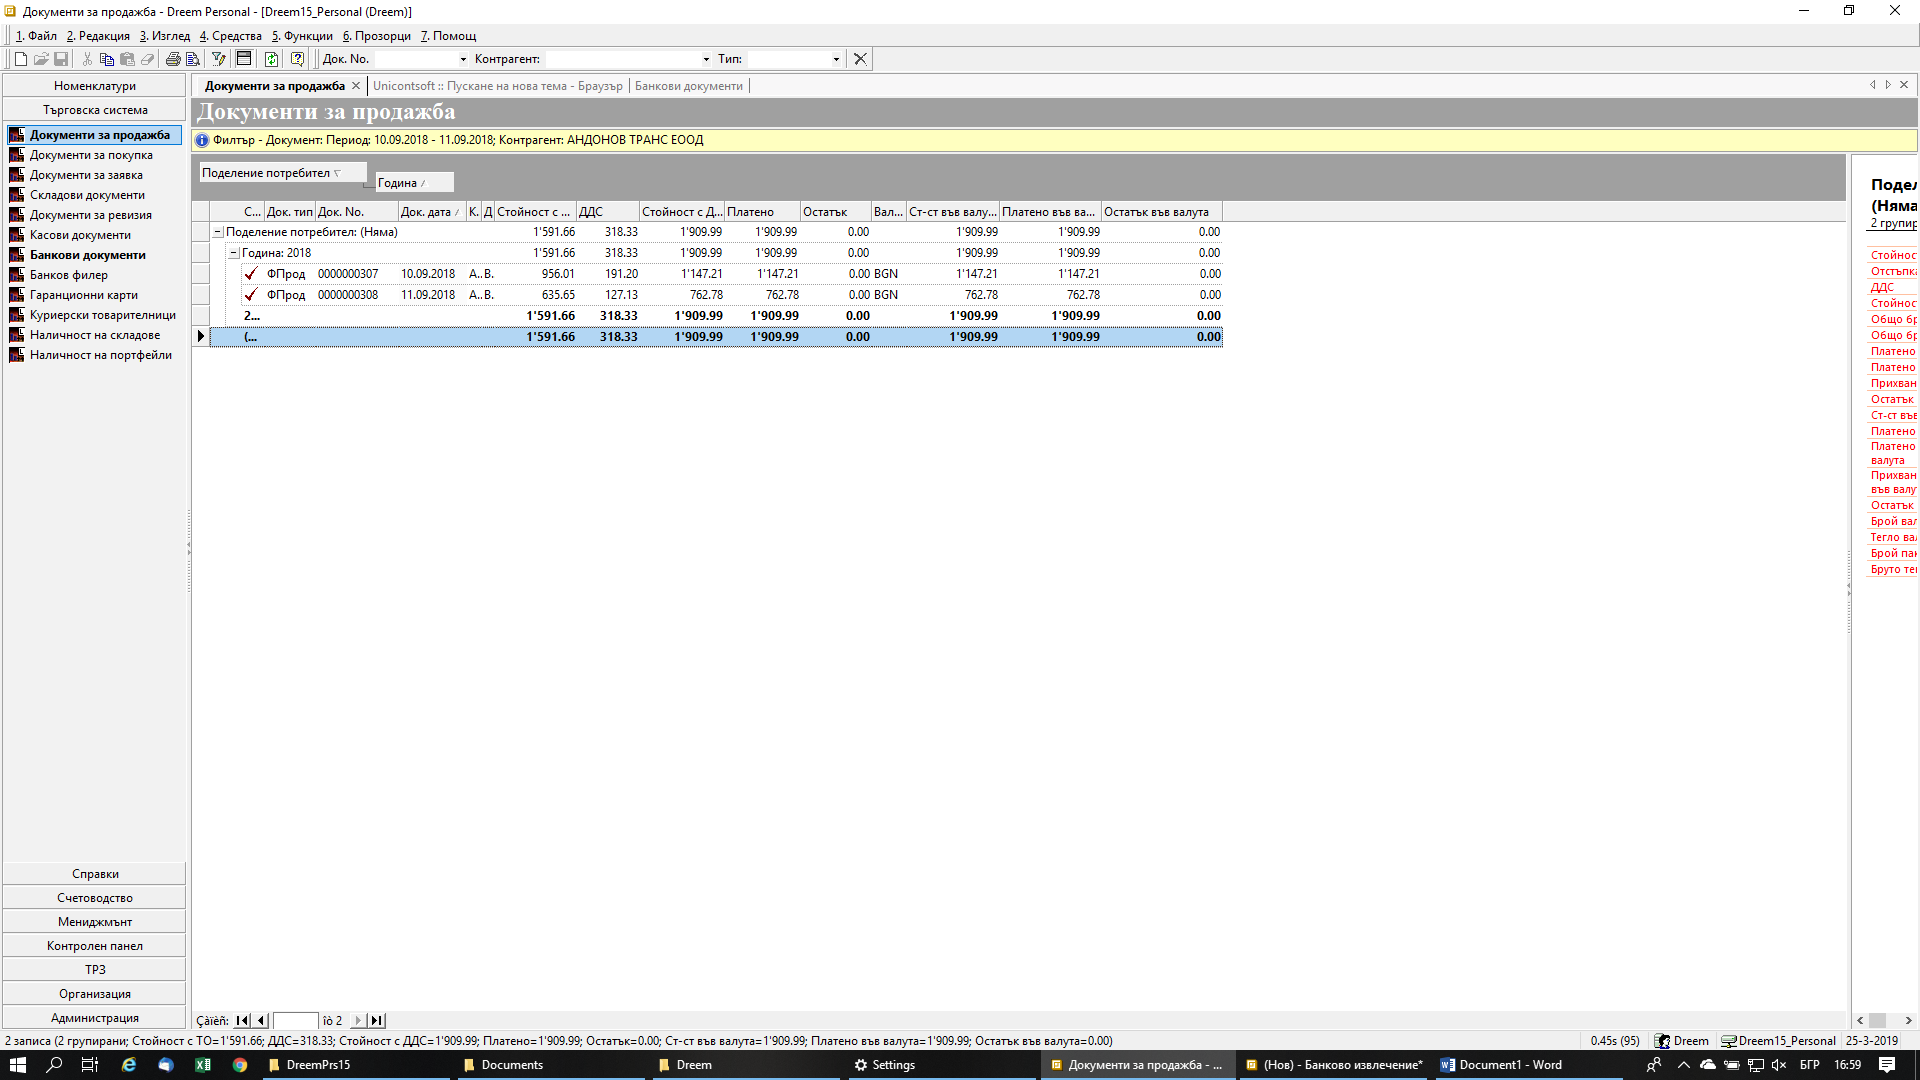Open Гаранционни карти in the sidebar
The image size is (1920, 1080).
point(84,295)
